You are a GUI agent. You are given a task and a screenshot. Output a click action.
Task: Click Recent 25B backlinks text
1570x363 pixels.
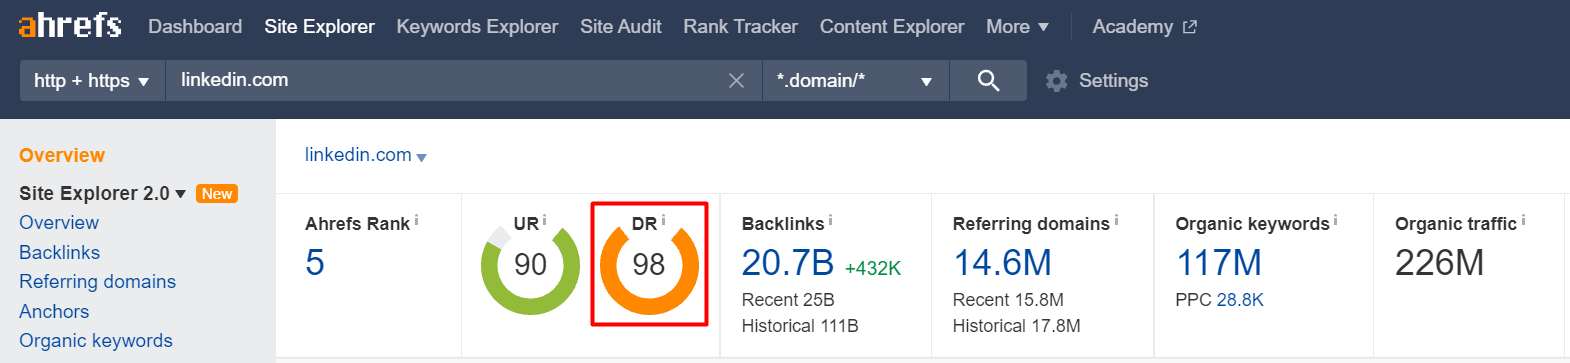point(788,300)
